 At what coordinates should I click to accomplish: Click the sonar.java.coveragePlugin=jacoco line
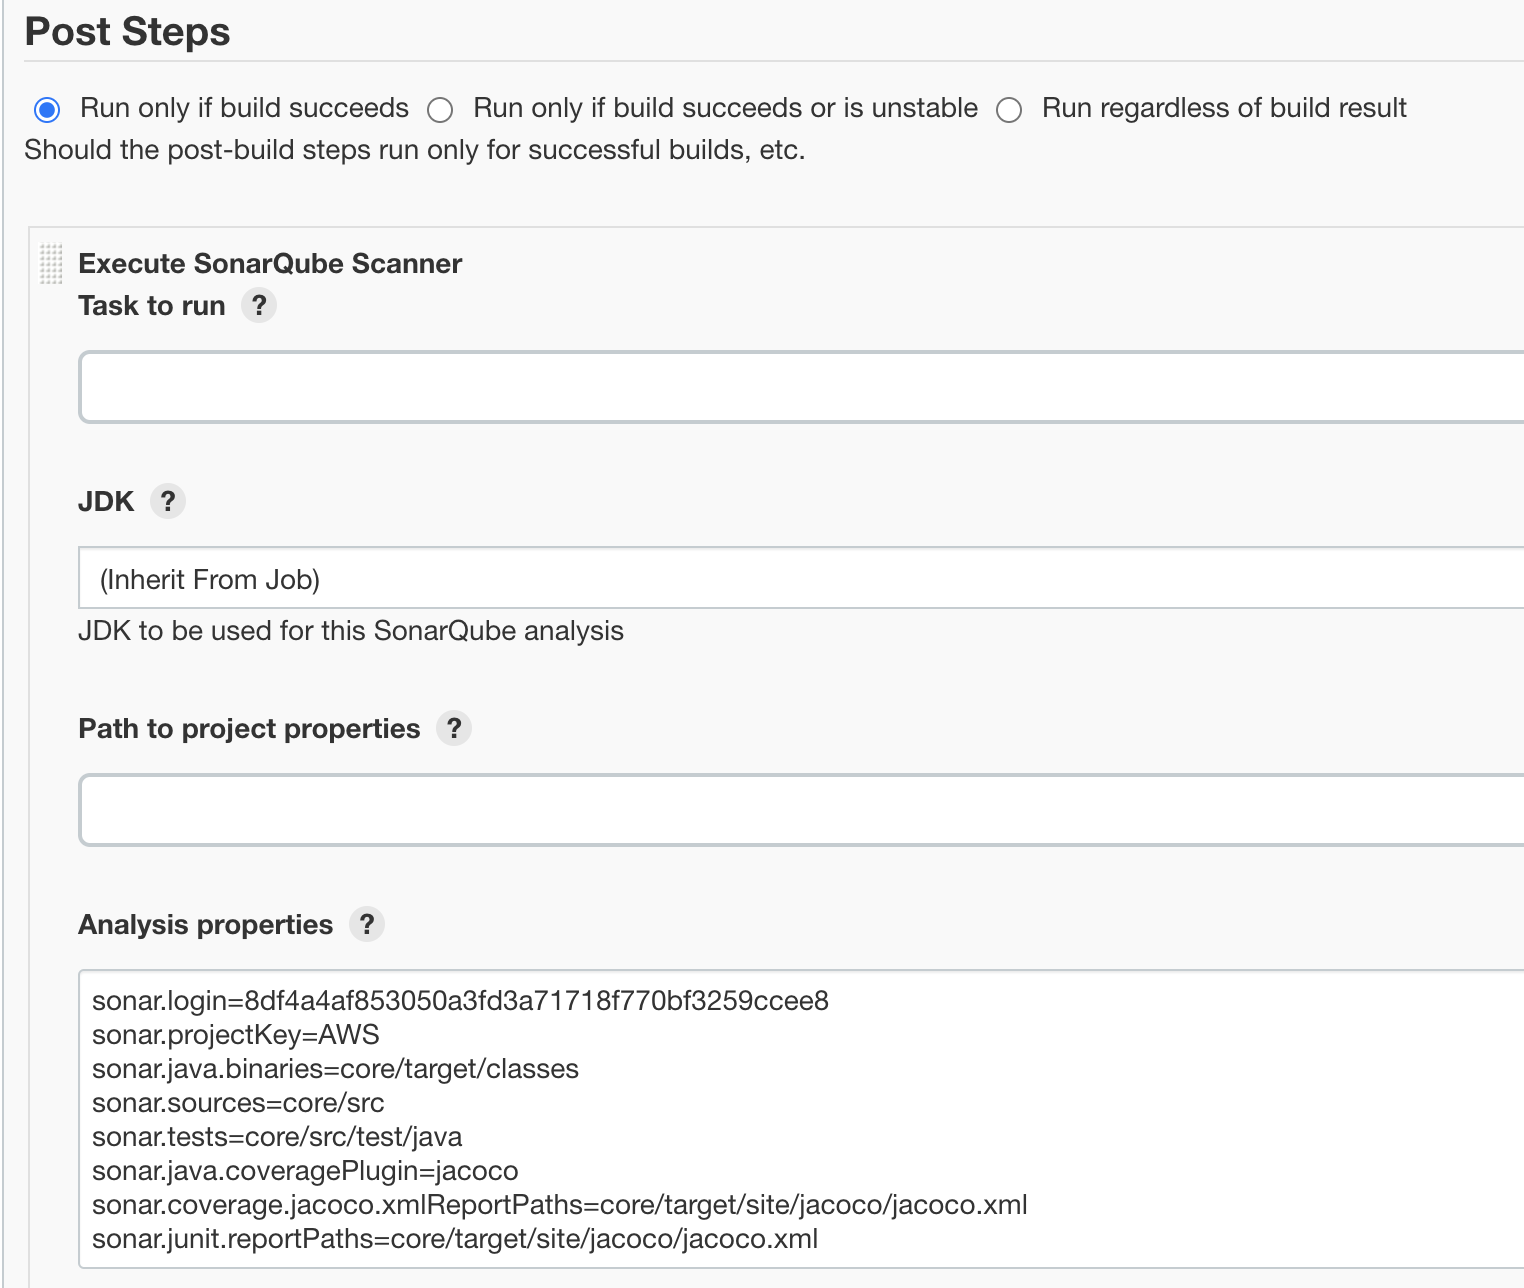(305, 1171)
